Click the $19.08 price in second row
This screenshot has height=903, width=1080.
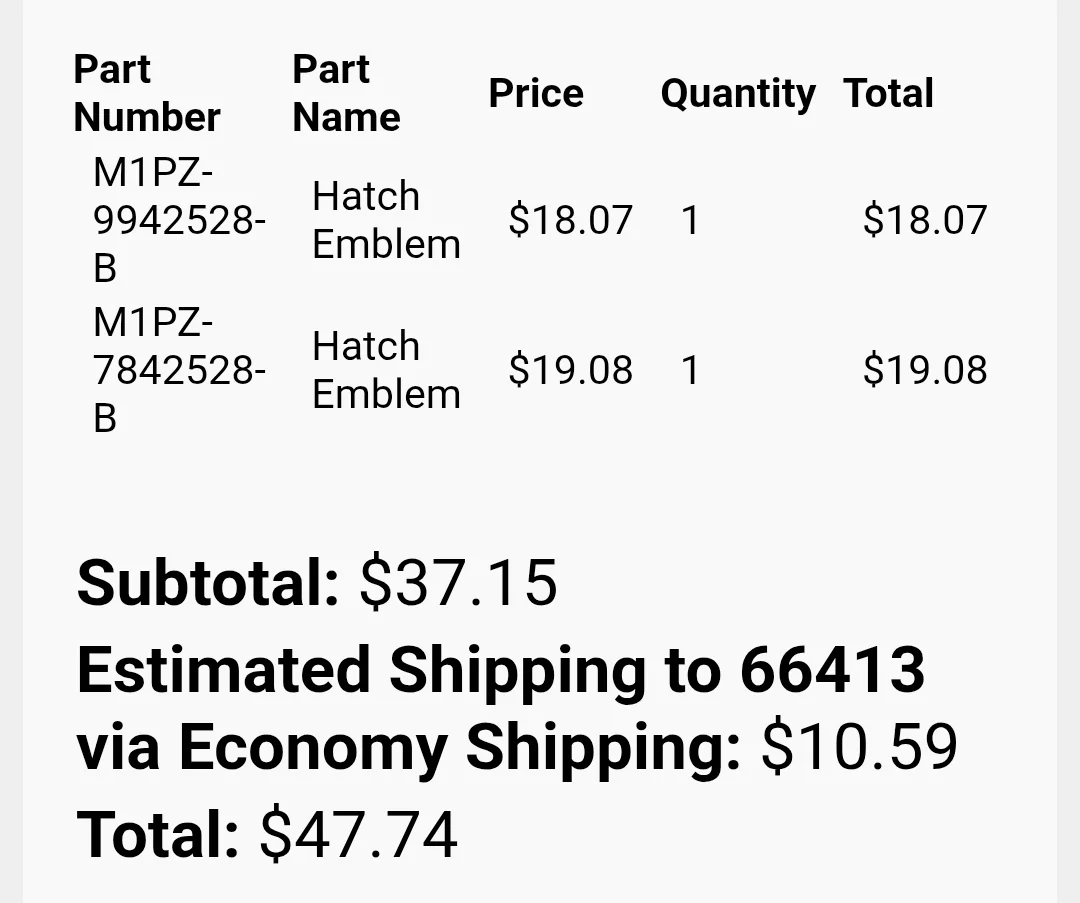click(570, 370)
